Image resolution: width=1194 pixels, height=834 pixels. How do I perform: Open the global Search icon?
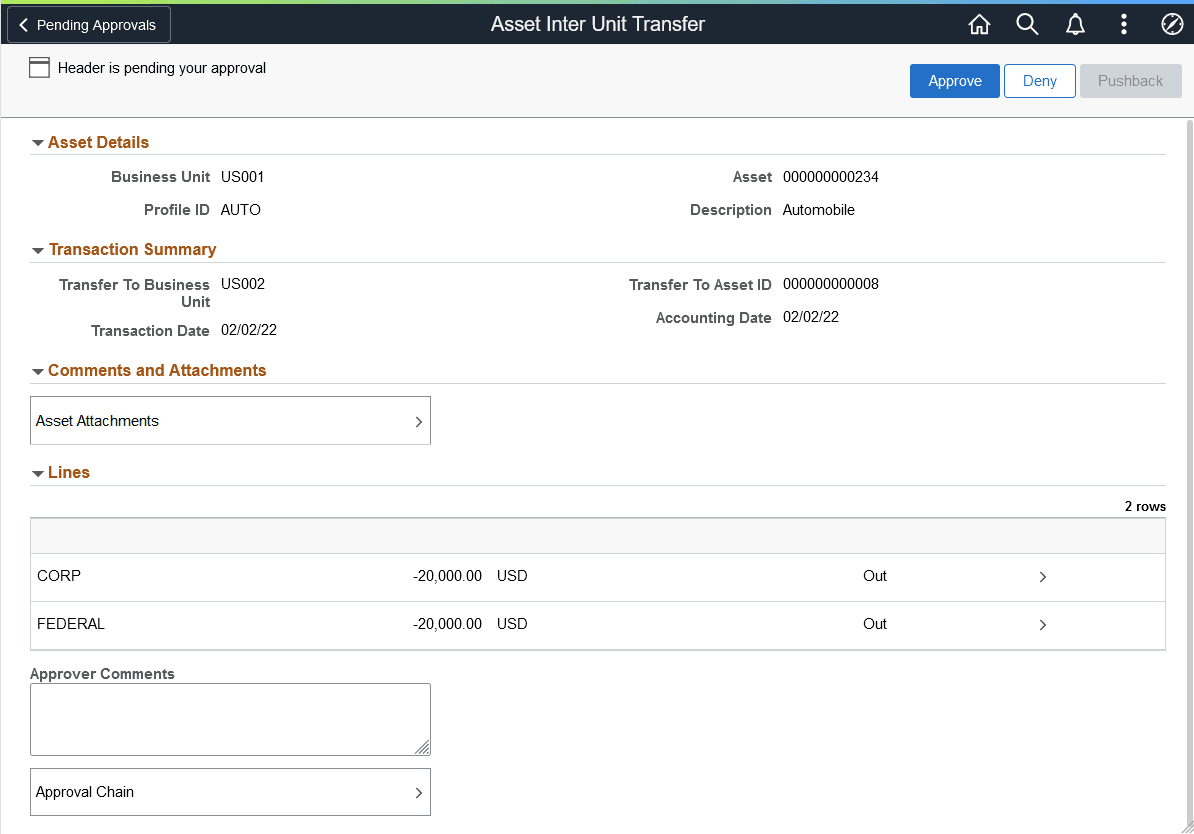coord(1027,23)
